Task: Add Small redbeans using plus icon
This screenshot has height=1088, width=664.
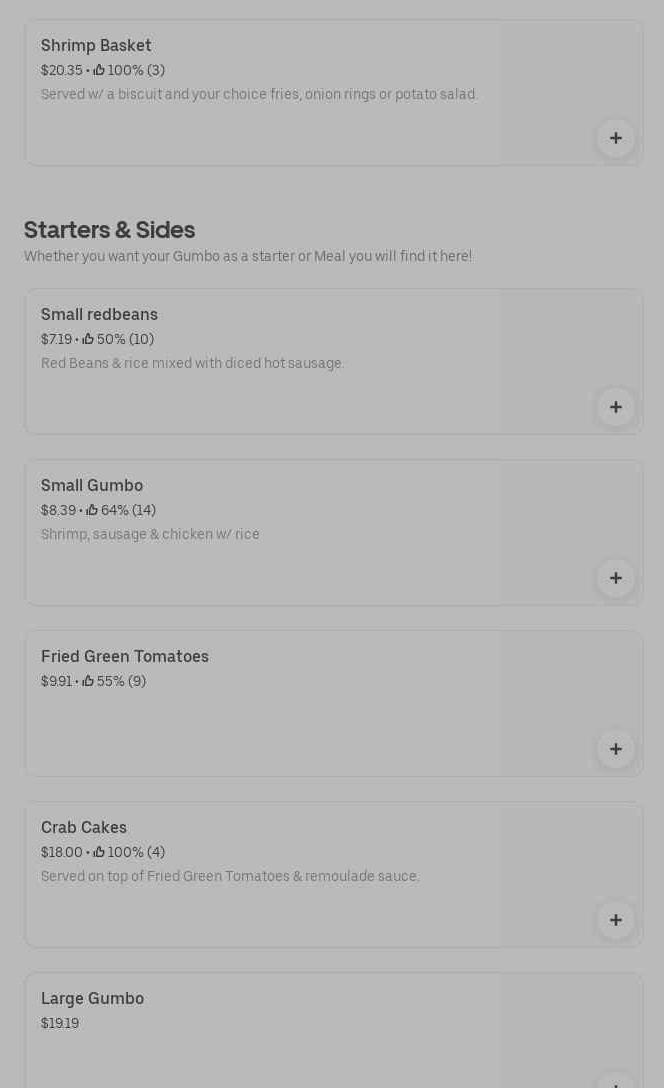Action: point(615,407)
